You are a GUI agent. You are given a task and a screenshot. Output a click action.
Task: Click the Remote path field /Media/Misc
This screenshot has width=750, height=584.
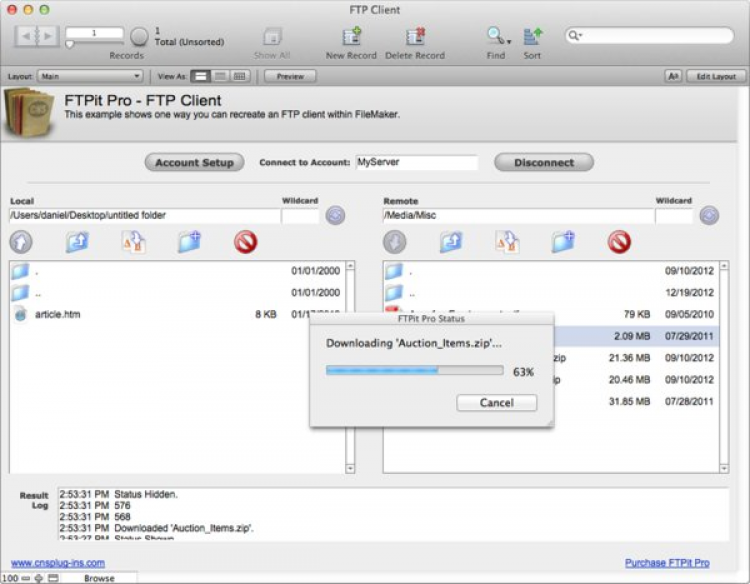point(518,216)
